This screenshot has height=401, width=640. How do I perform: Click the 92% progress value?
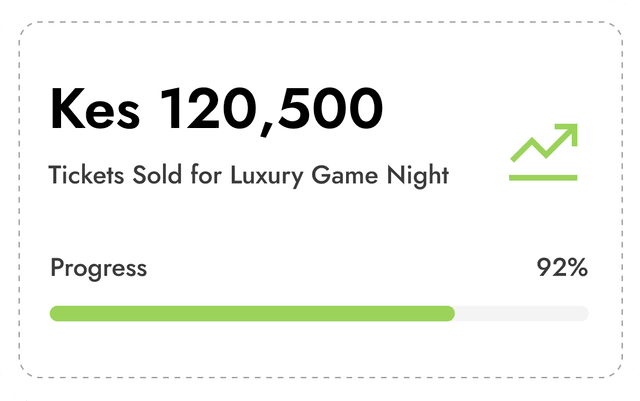(562, 268)
